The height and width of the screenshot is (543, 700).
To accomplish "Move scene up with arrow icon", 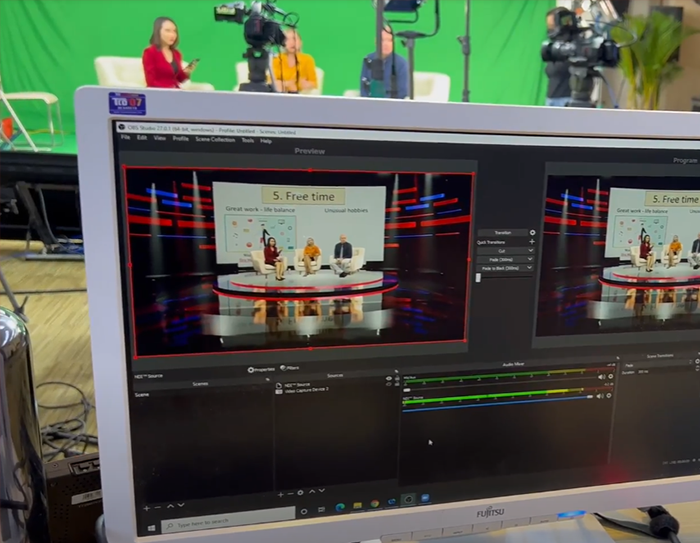I will click(170, 506).
